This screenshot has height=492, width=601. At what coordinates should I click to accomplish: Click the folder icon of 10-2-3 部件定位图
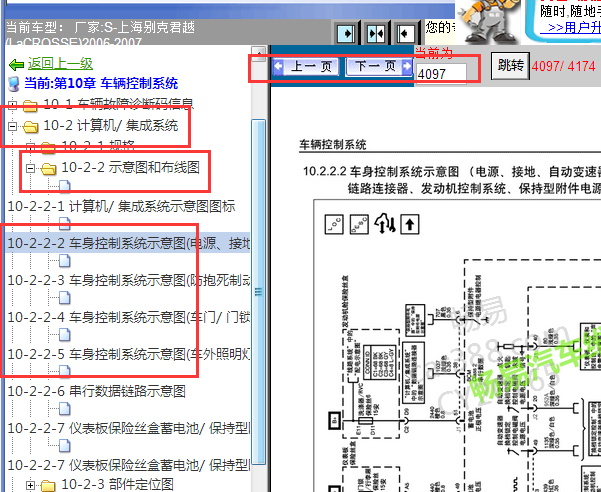(48, 485)
